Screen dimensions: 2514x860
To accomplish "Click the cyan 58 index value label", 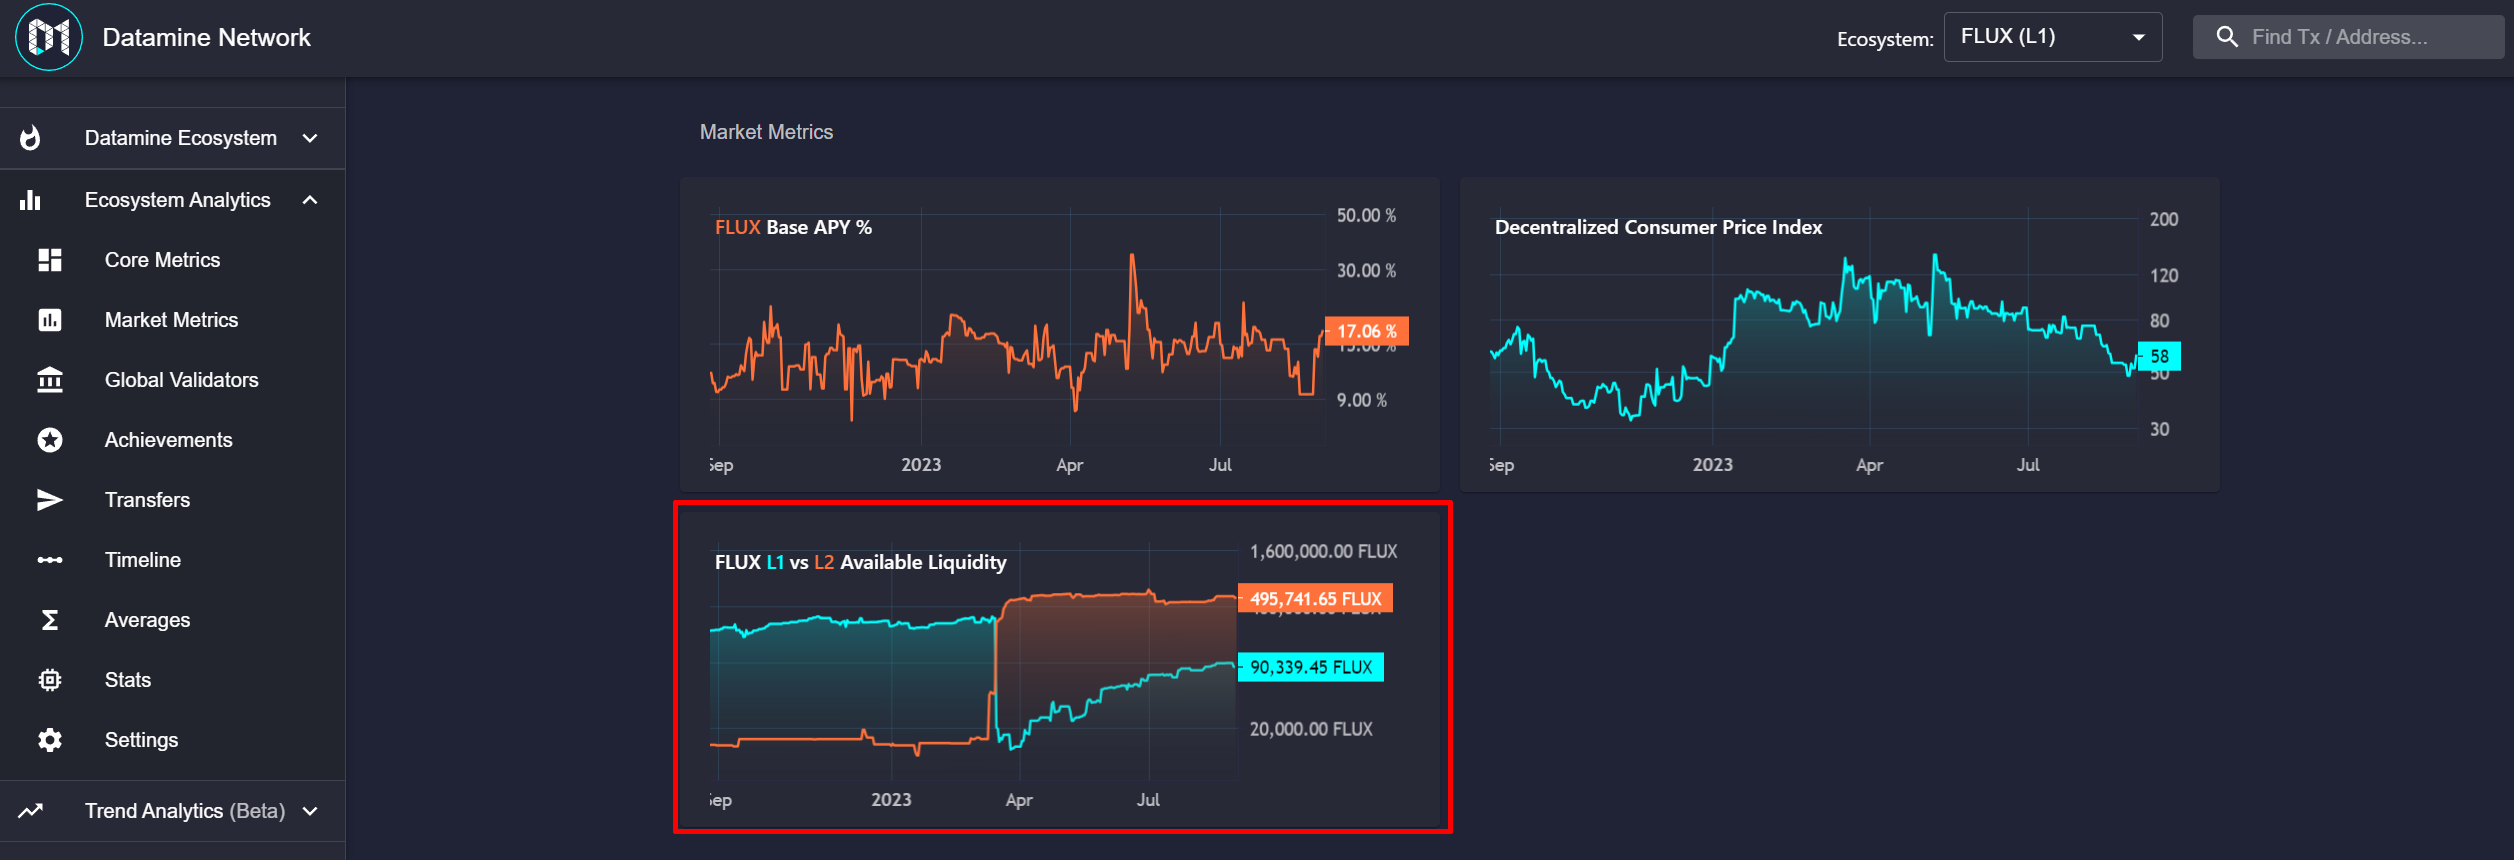I will click(2159, 356).
